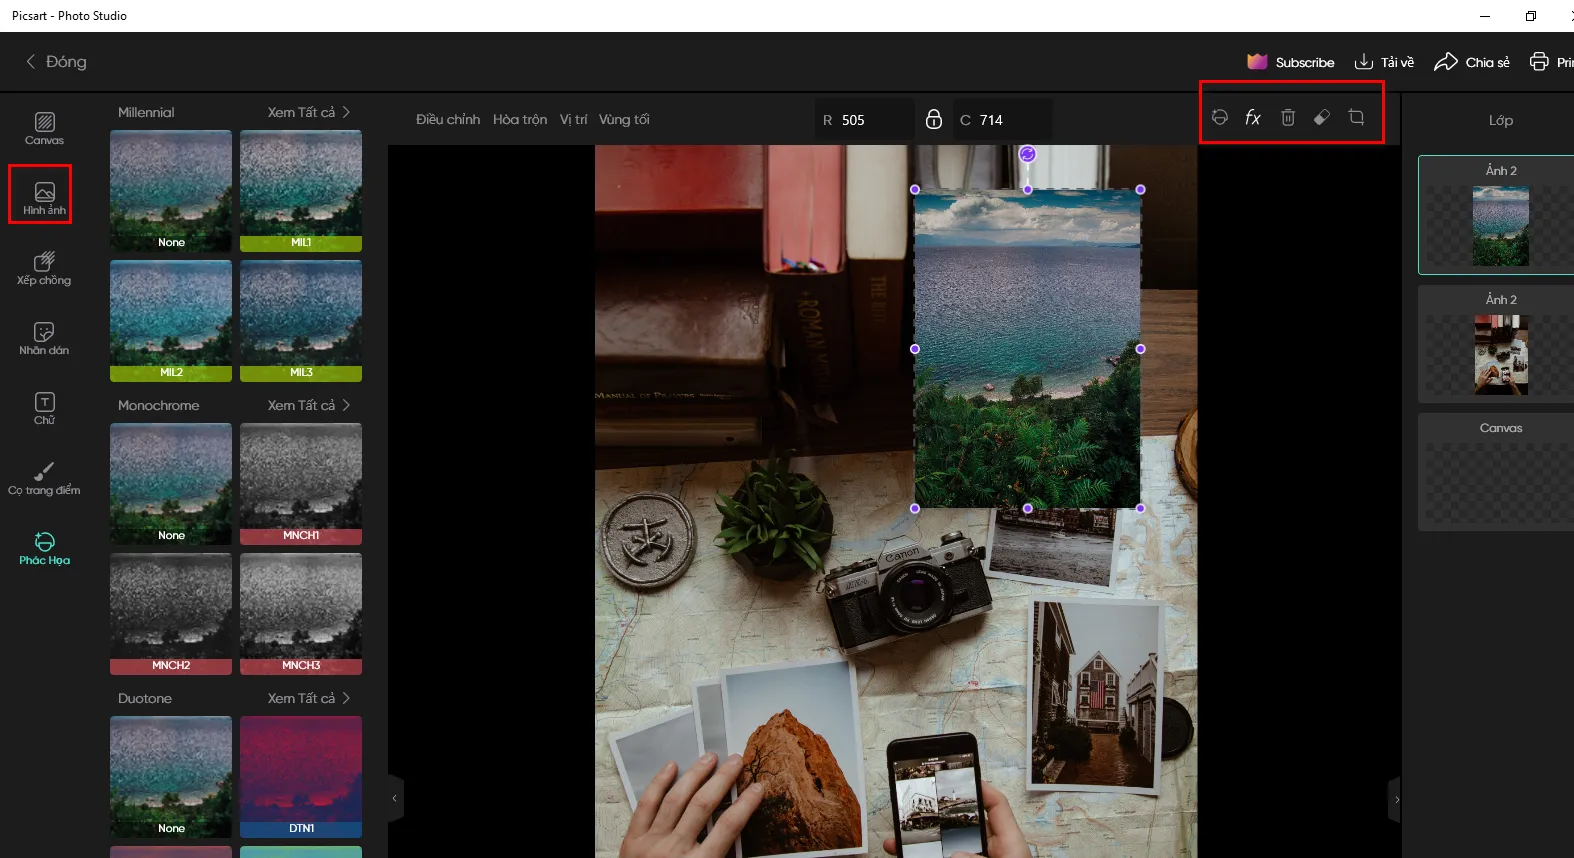Click the bottom-right corner handle of image
This screenshot has width=1574, height=858.
pos(1140,508)
